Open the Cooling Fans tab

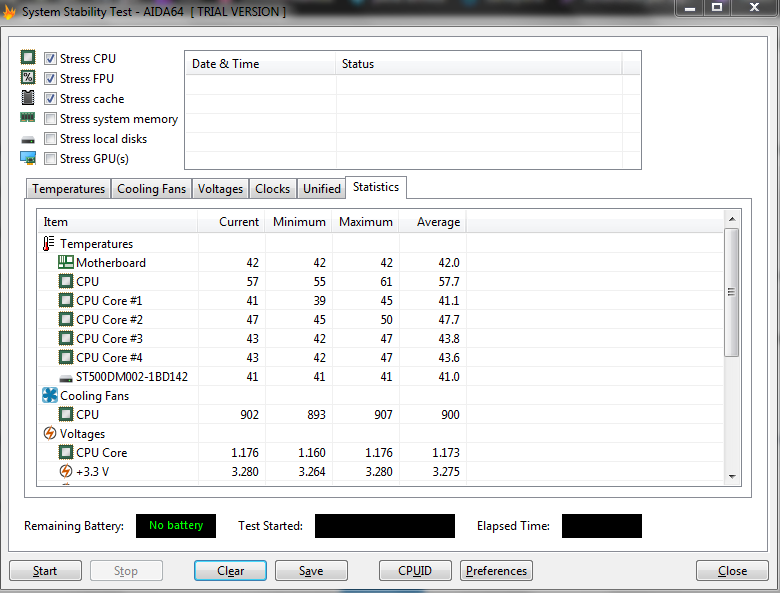152,189
